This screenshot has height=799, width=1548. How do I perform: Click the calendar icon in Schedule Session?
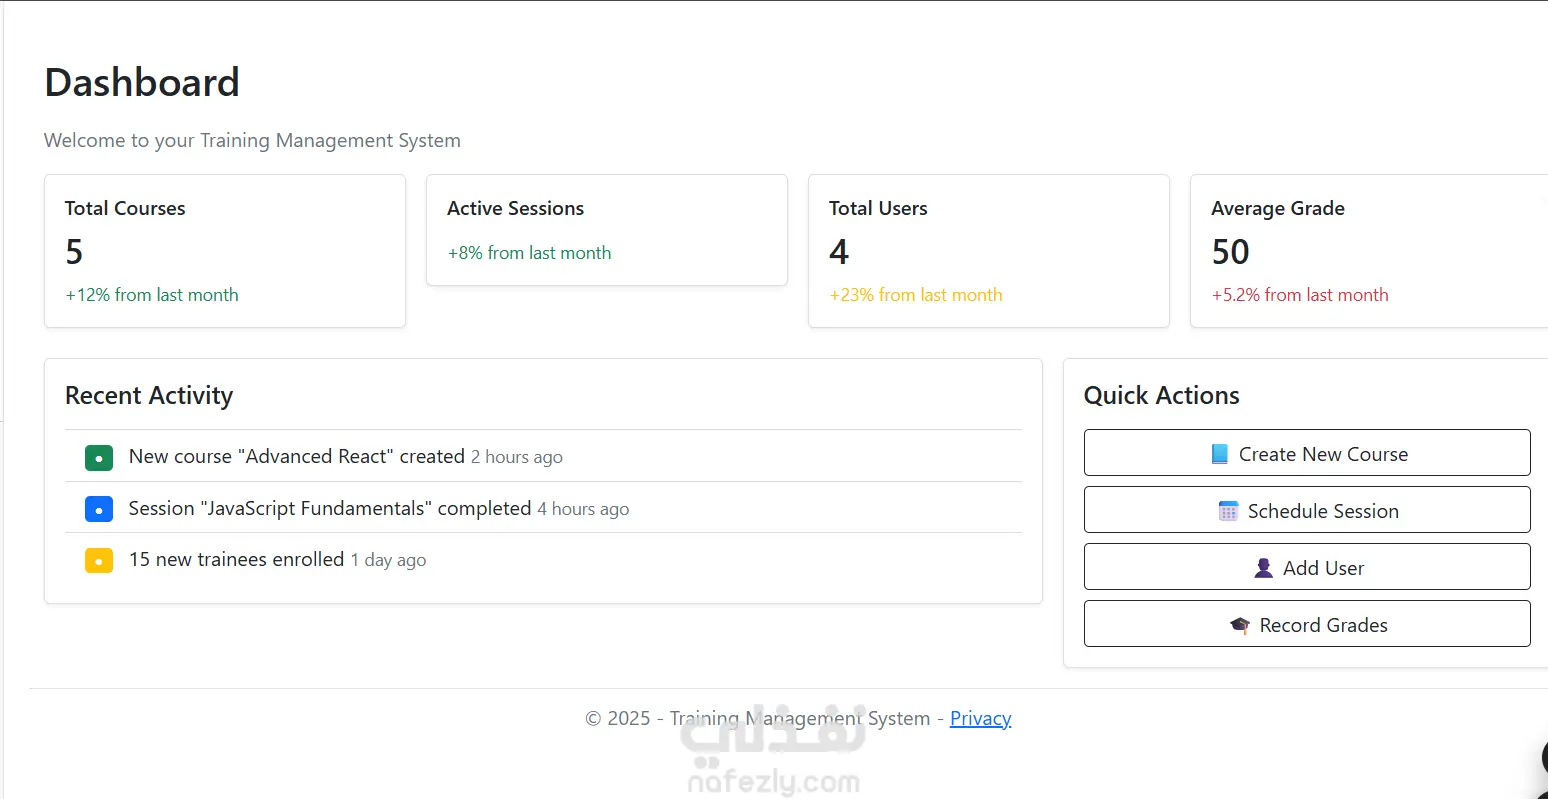pos(1228,511)
